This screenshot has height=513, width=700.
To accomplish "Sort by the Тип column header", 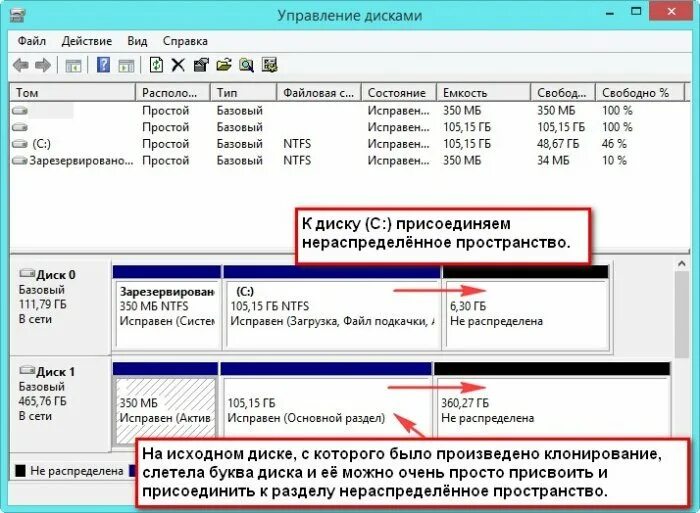I will click(x=243, y=92).
